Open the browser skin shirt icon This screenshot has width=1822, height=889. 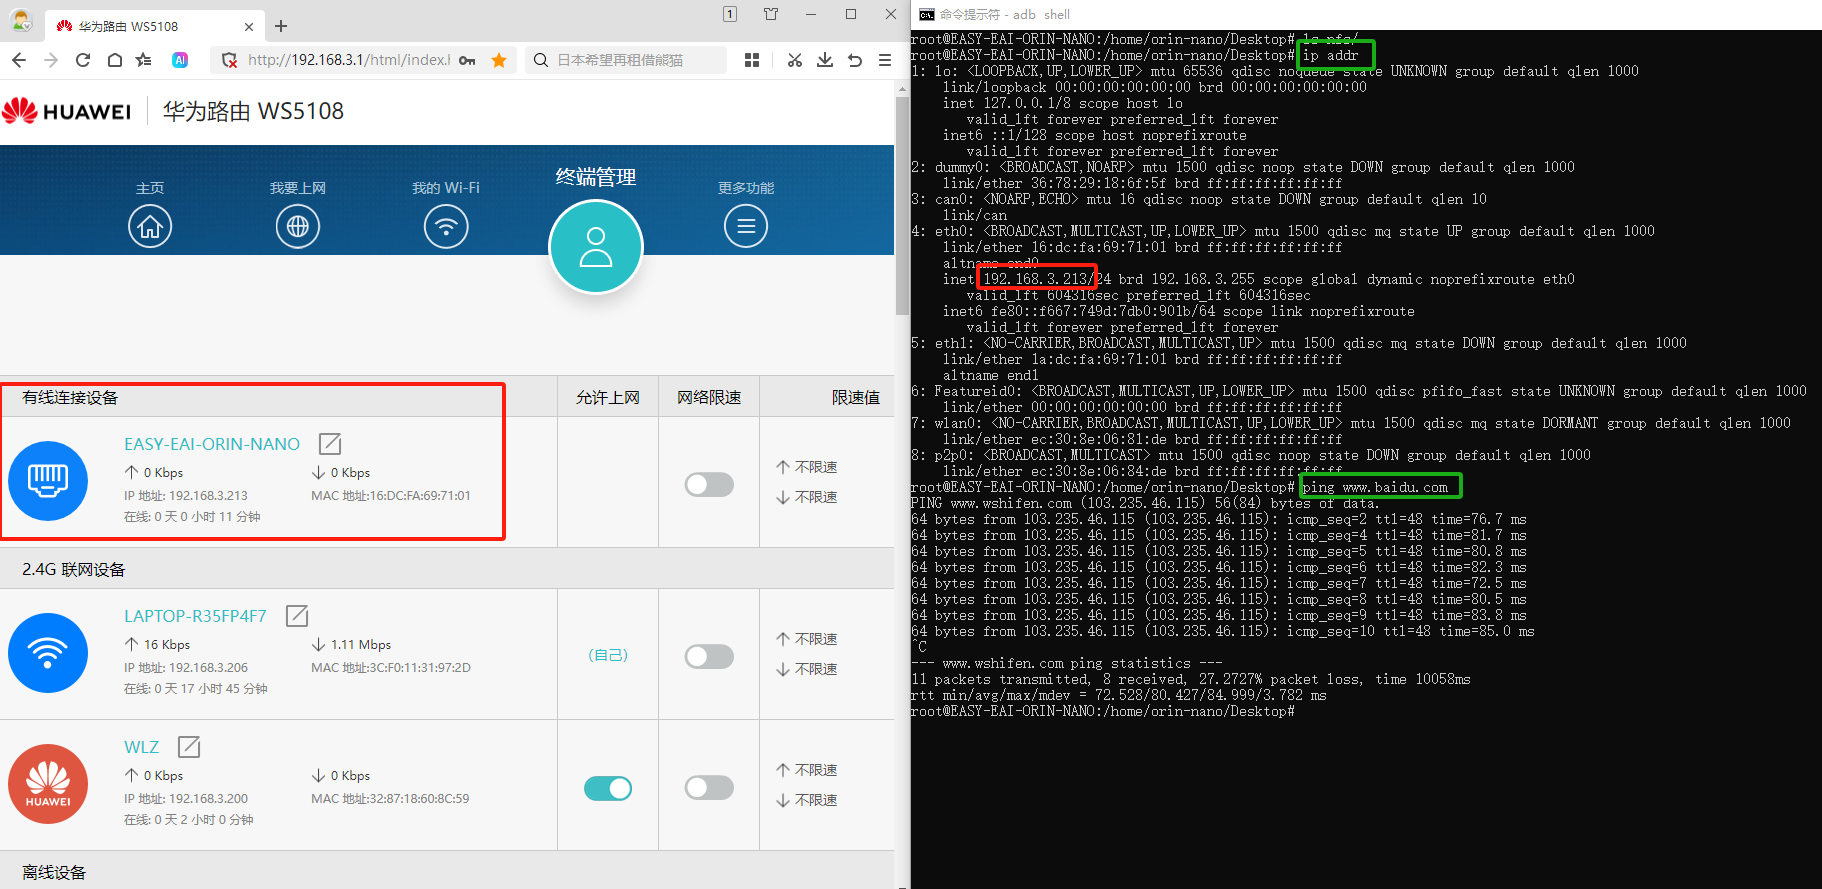771,14
